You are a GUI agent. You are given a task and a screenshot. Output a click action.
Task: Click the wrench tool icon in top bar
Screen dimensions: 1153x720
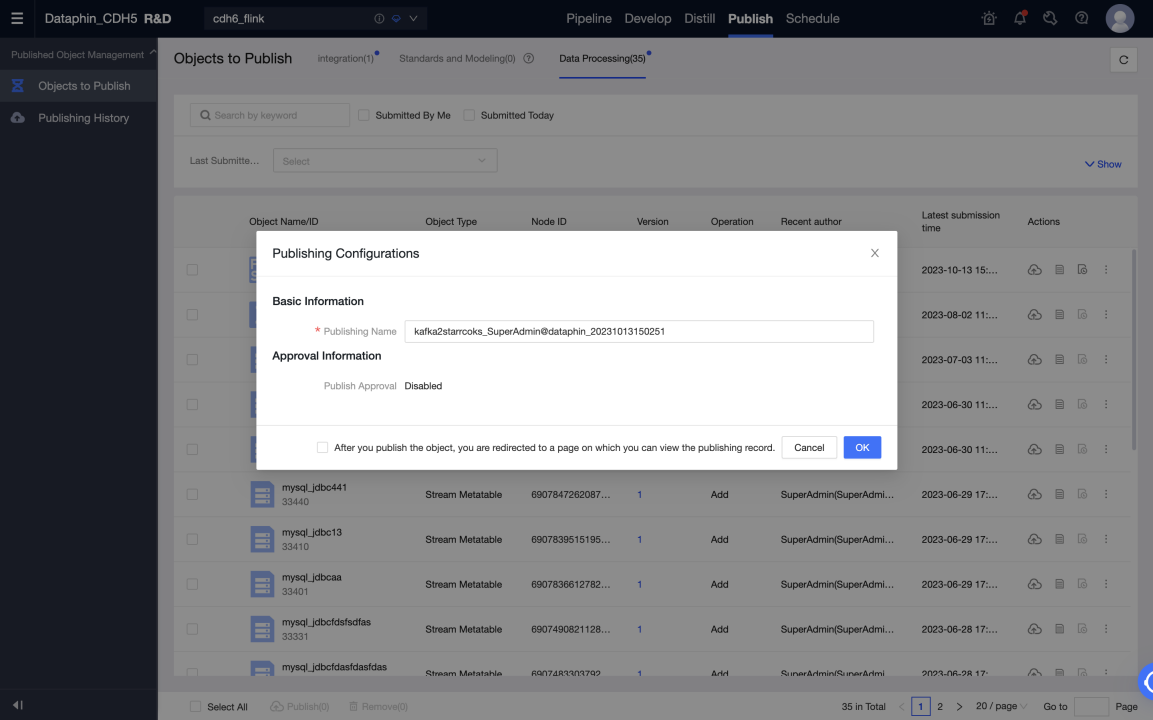1051,18
